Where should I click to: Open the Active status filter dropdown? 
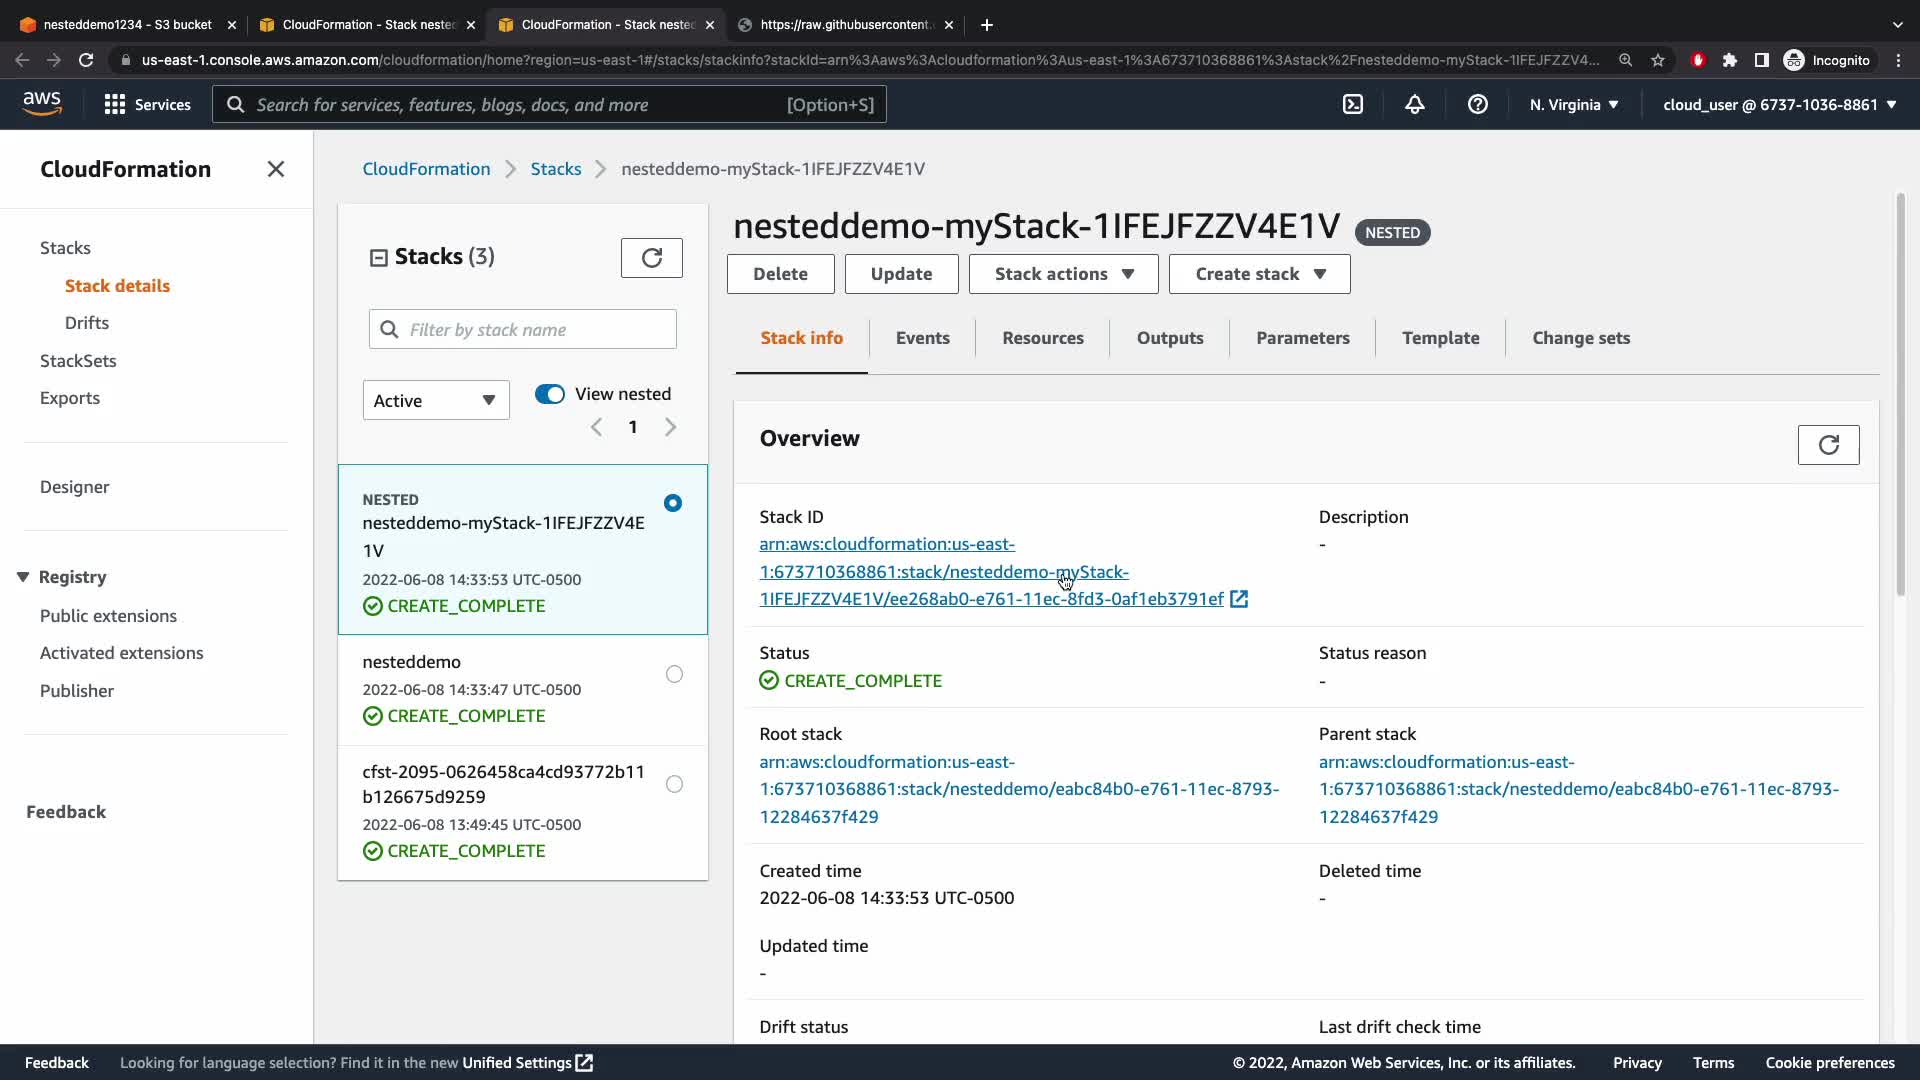click(x=435, y=400)
